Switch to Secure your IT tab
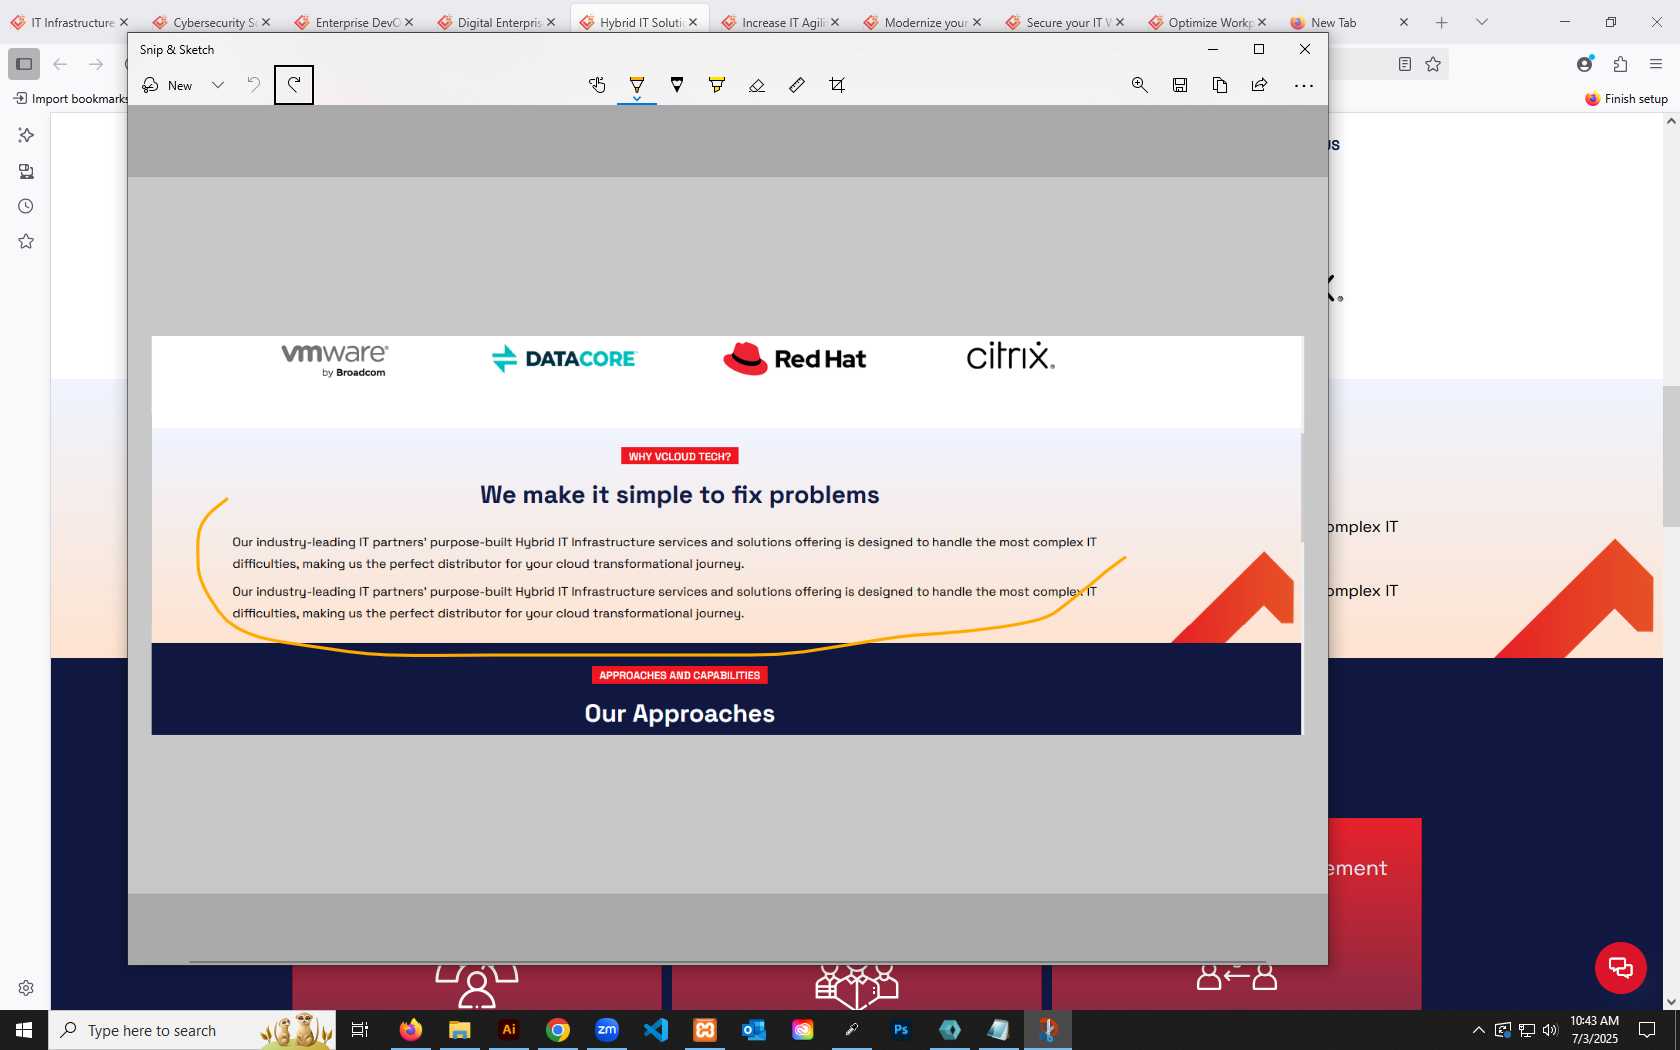Screen dimensions: 1680x1050 tap(1064, 22)
